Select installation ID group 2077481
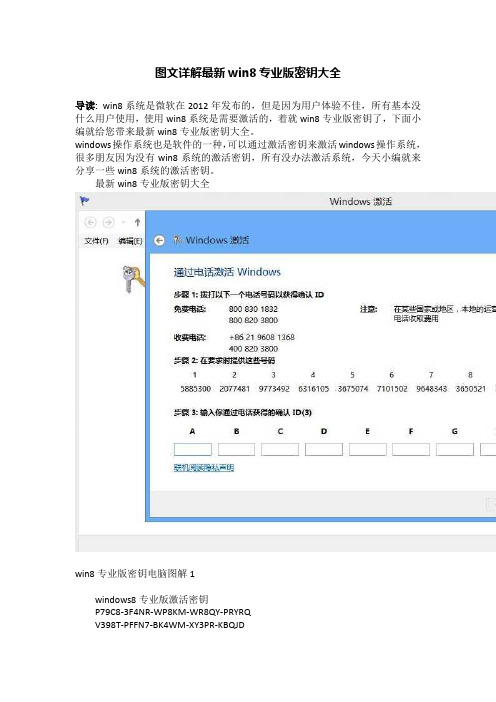Image resolution: width=496 pixels, height=702 pixels. (x=235, y=389)
